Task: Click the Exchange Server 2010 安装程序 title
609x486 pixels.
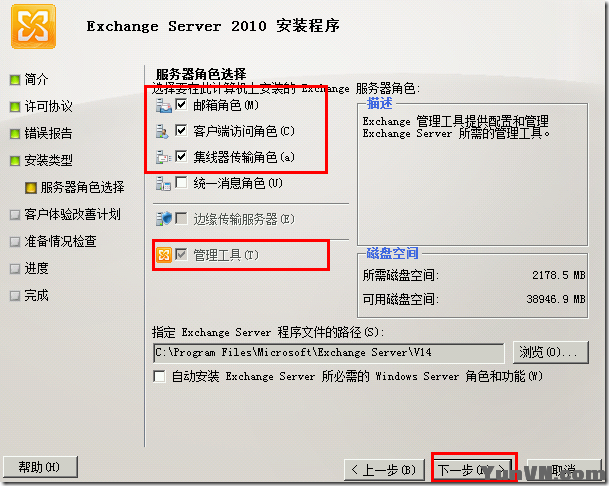Action: tap(213, 26)
